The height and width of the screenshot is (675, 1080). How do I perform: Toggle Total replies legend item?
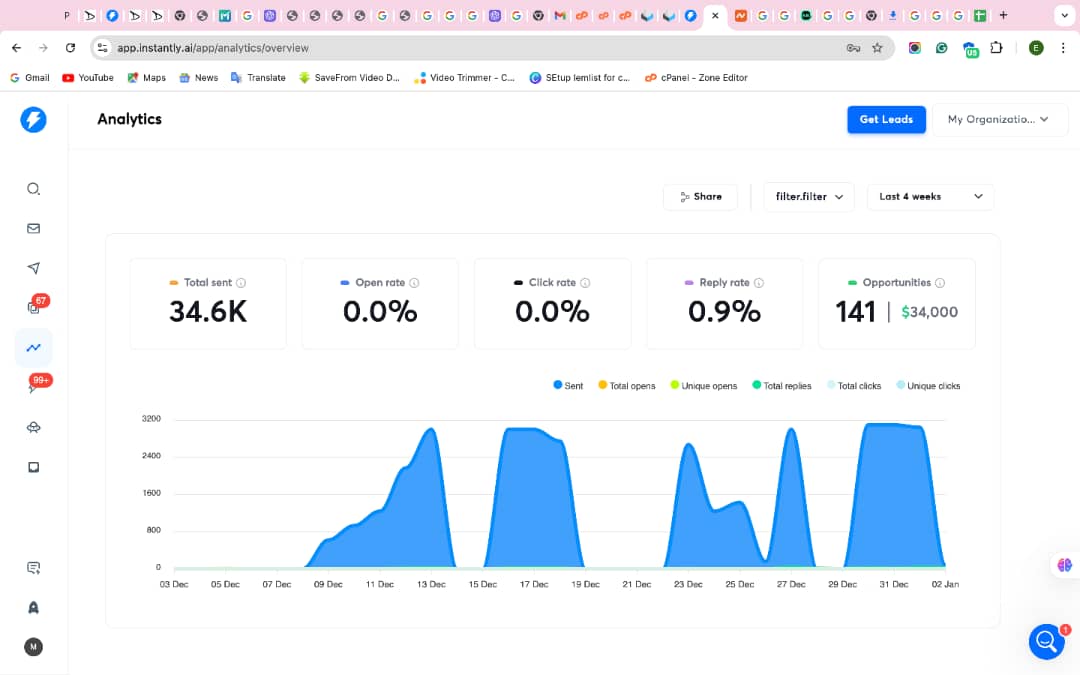click(x=782, y=386)
